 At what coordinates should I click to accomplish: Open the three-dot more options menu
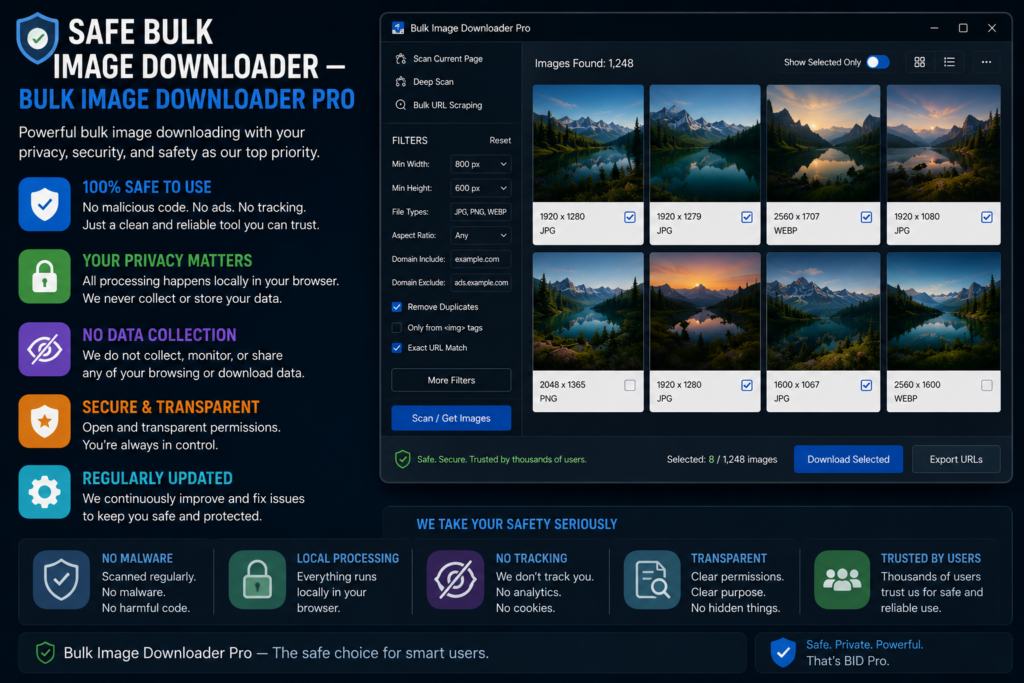(986, 62)
